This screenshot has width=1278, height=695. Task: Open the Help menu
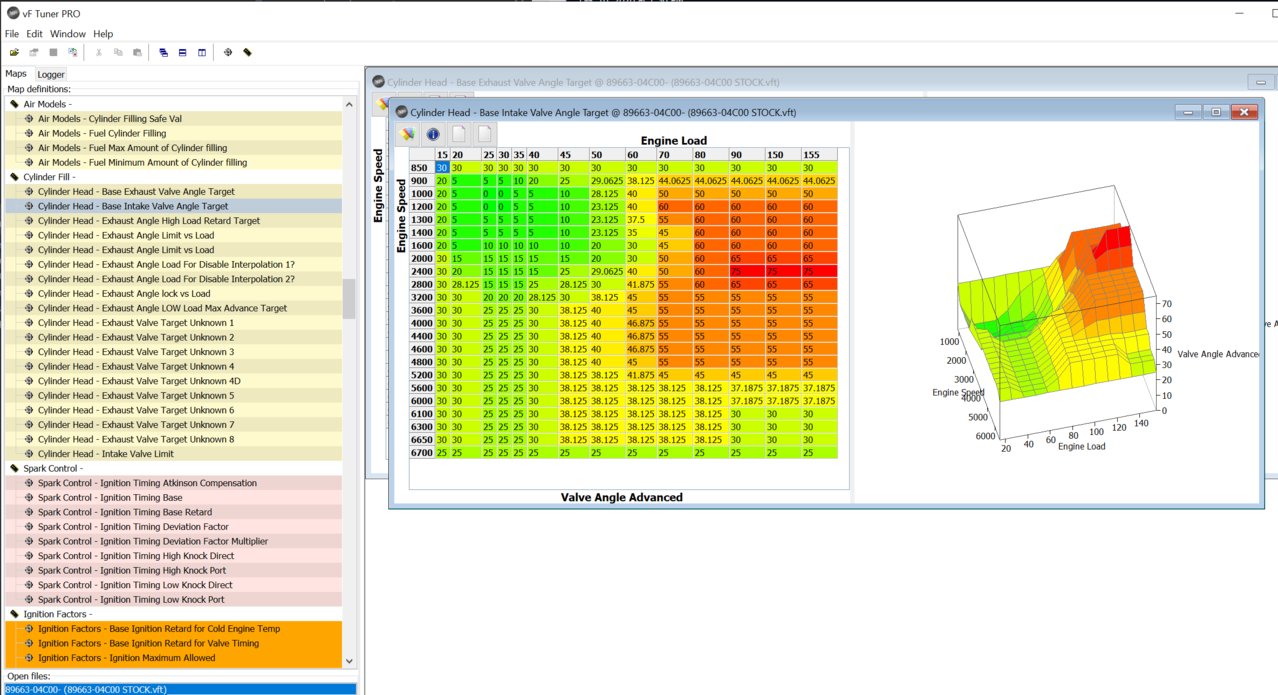[x=103, y=34]
